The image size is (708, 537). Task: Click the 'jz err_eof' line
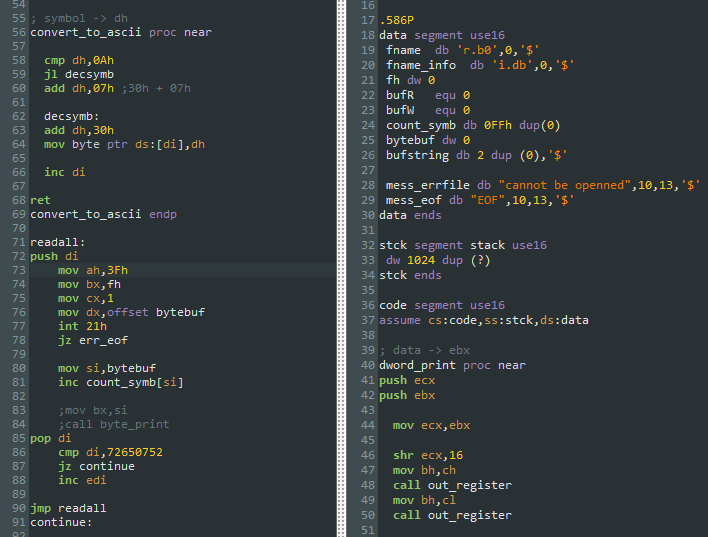click(93, 341)
